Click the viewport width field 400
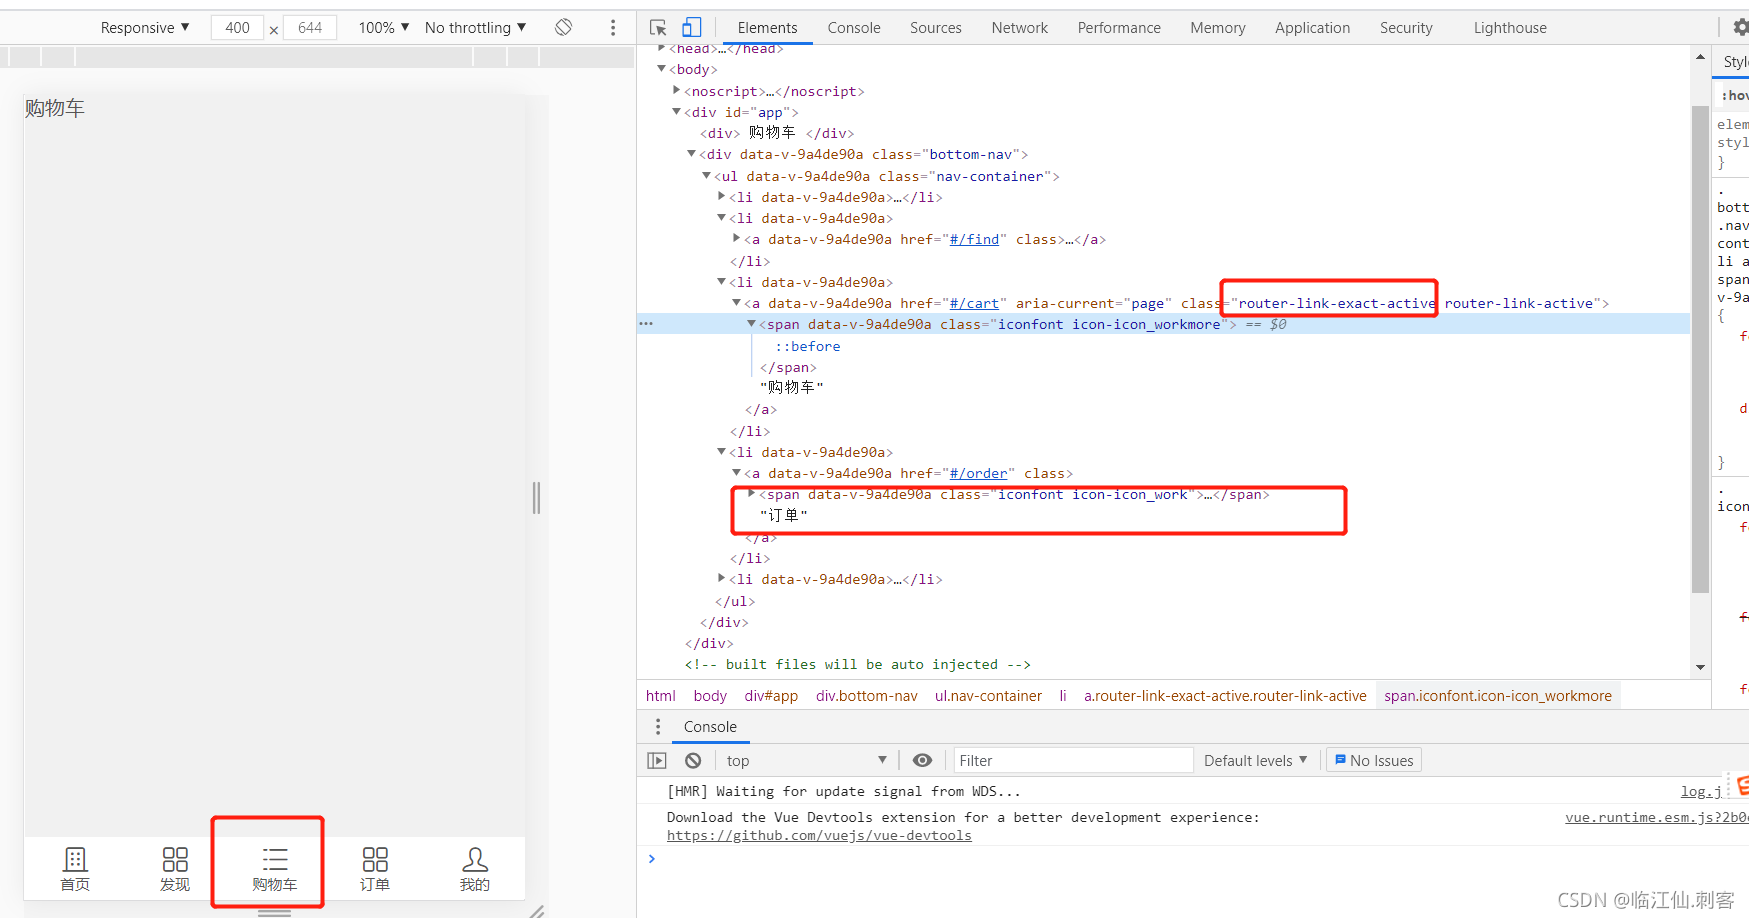Image resolution: width=1749 pixels, height=918 pixels. point(237,28)
